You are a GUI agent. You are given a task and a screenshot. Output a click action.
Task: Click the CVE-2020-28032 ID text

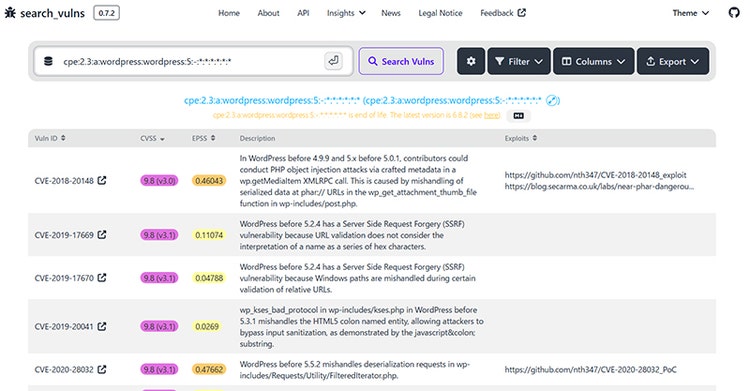point(64,369)
